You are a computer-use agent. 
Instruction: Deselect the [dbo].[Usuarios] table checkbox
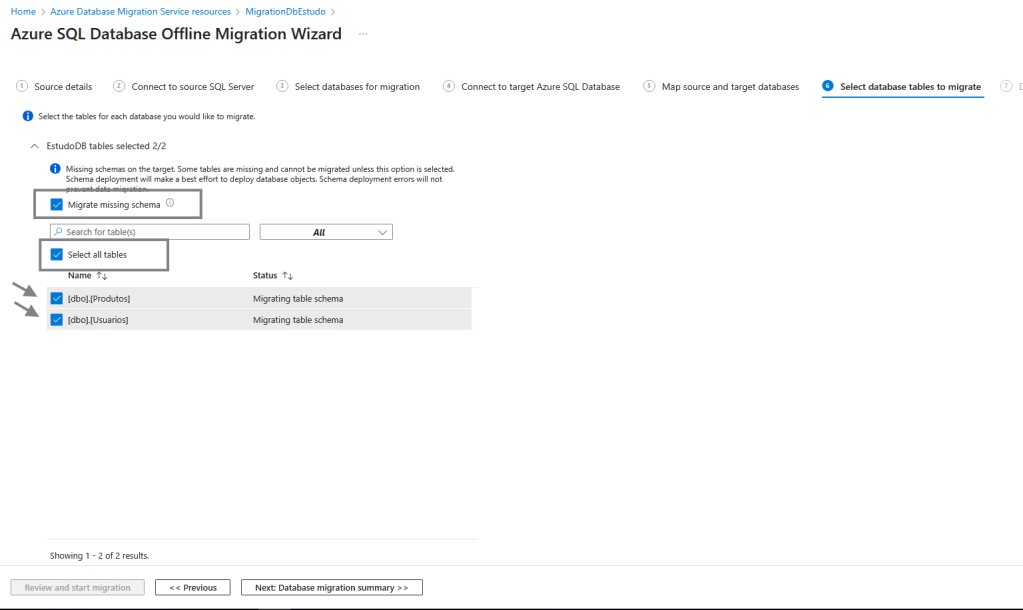point(57,320)
